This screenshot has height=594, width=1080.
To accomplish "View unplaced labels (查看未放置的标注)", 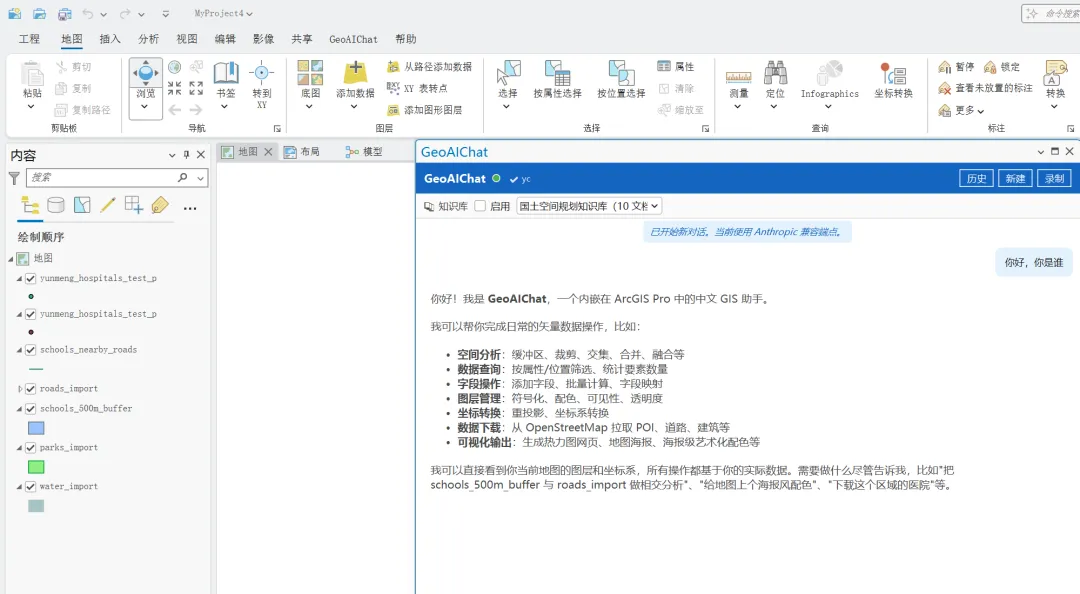I will tap(986, 88).
